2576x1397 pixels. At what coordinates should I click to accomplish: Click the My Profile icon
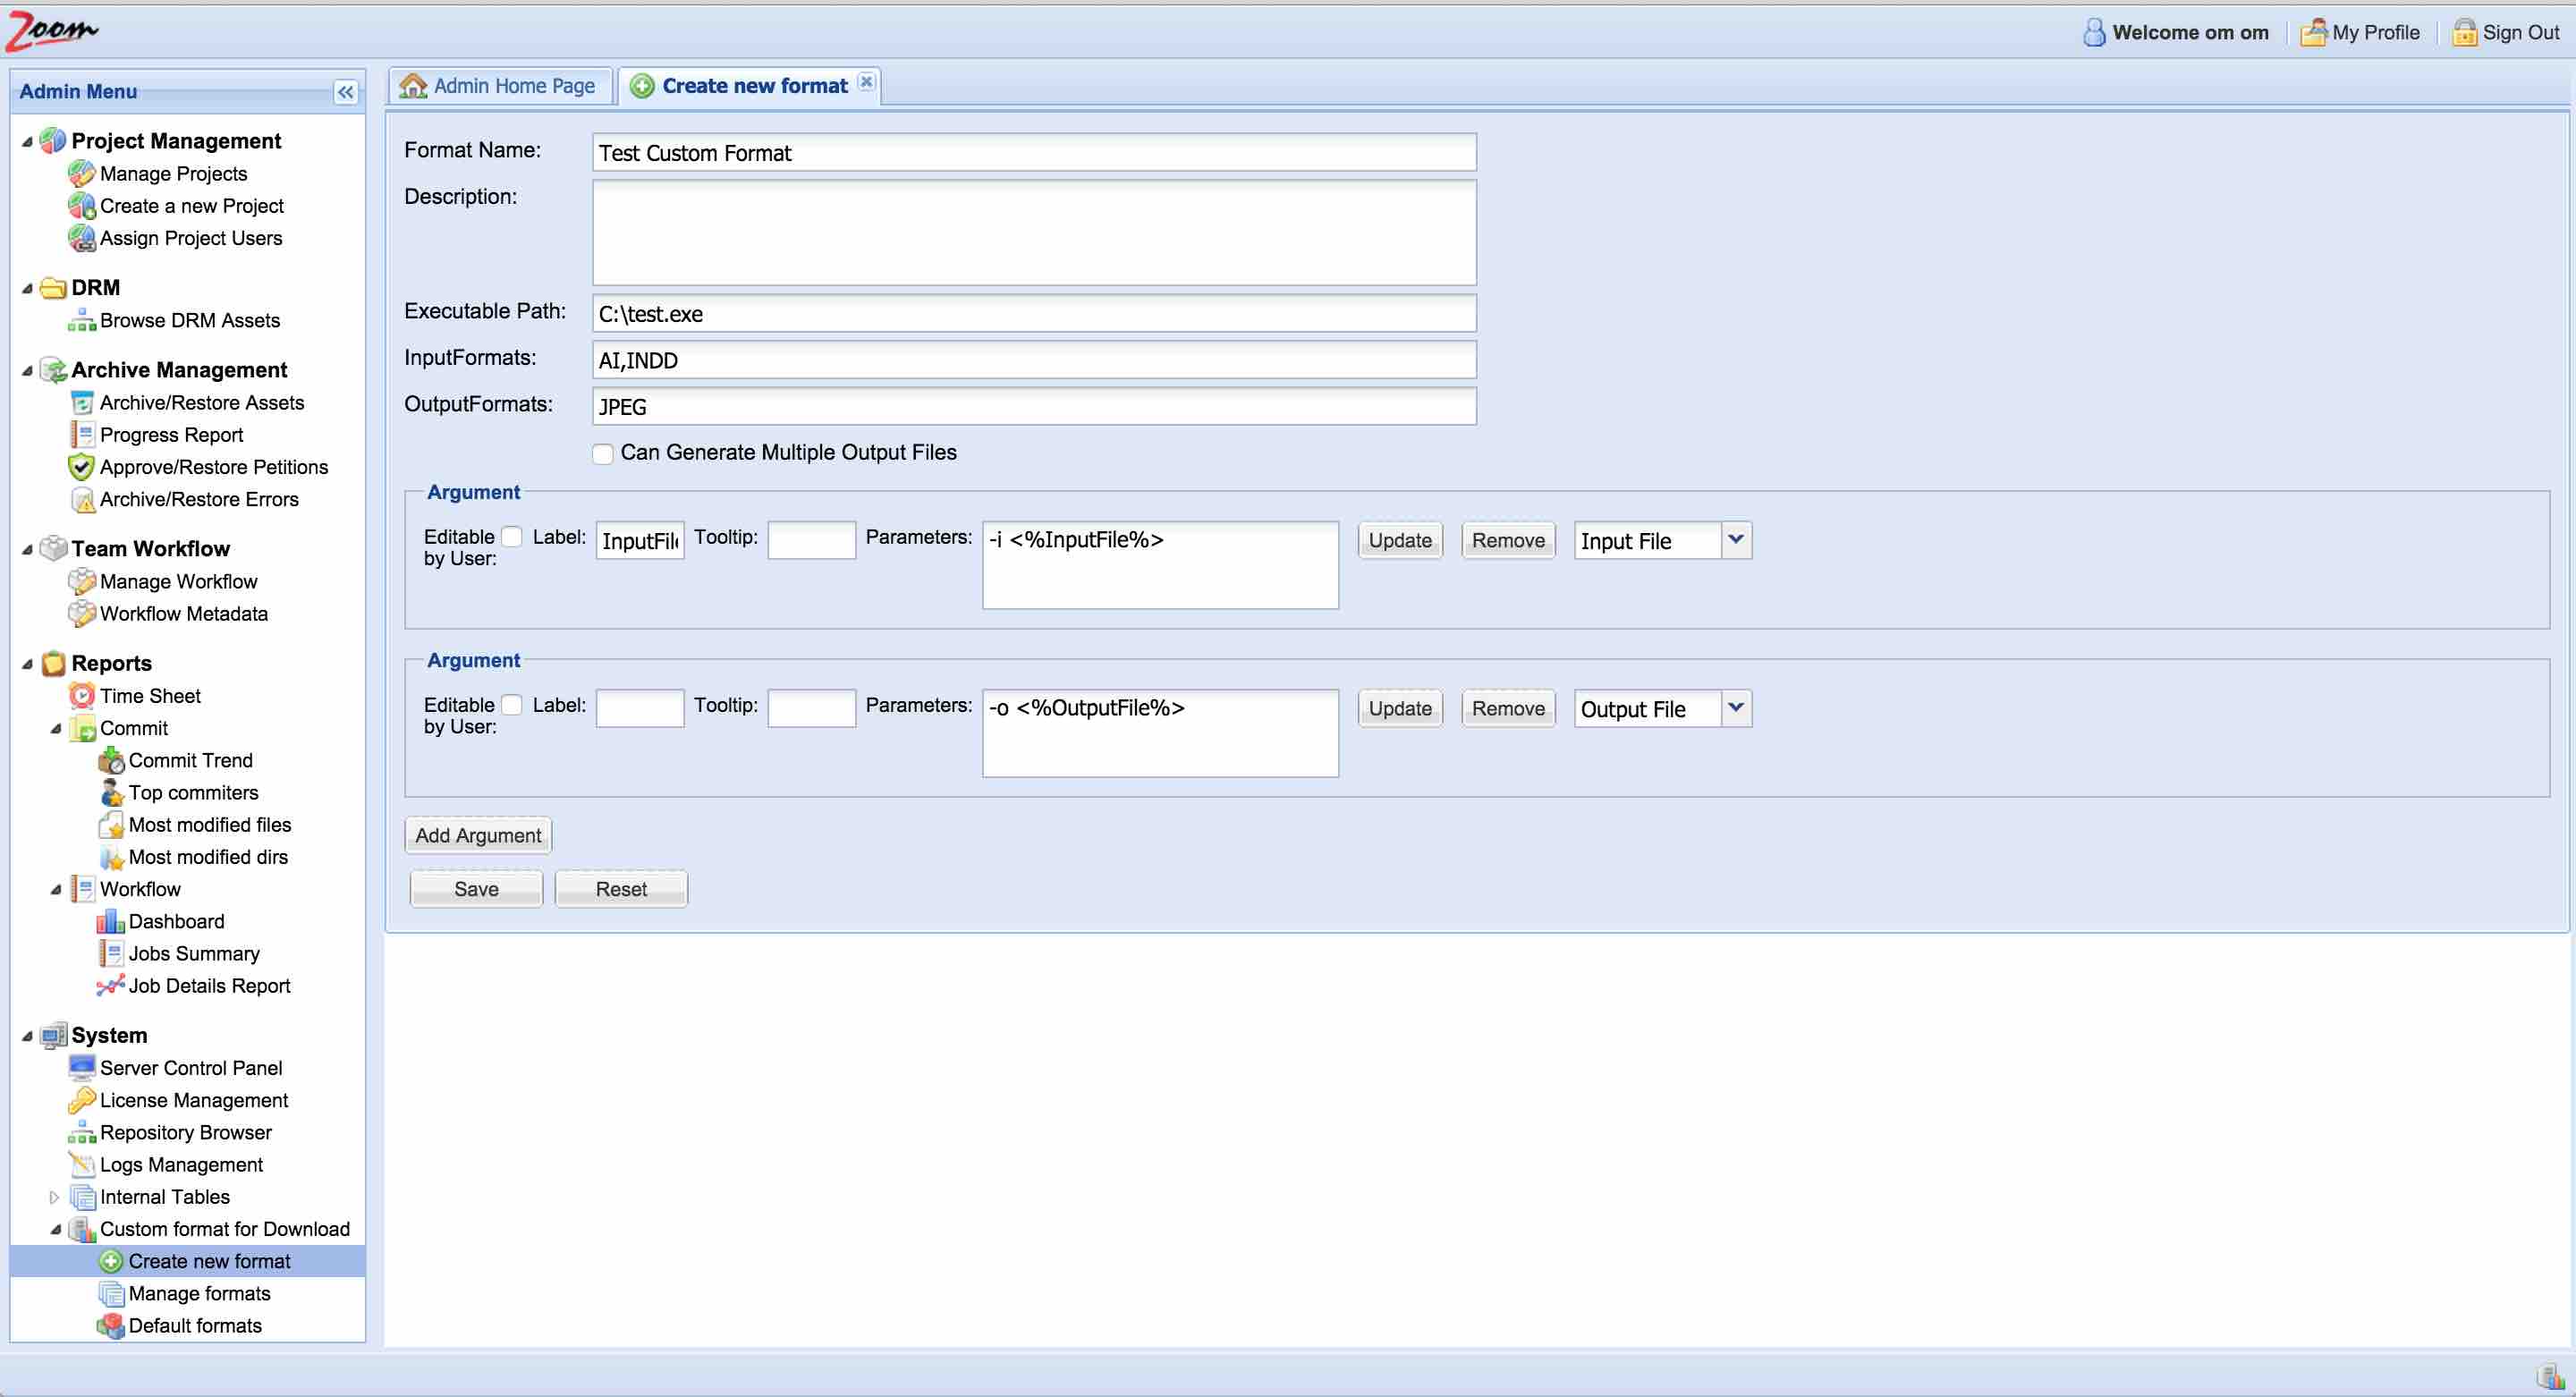pyautogui.click(x=2313, y=32)
